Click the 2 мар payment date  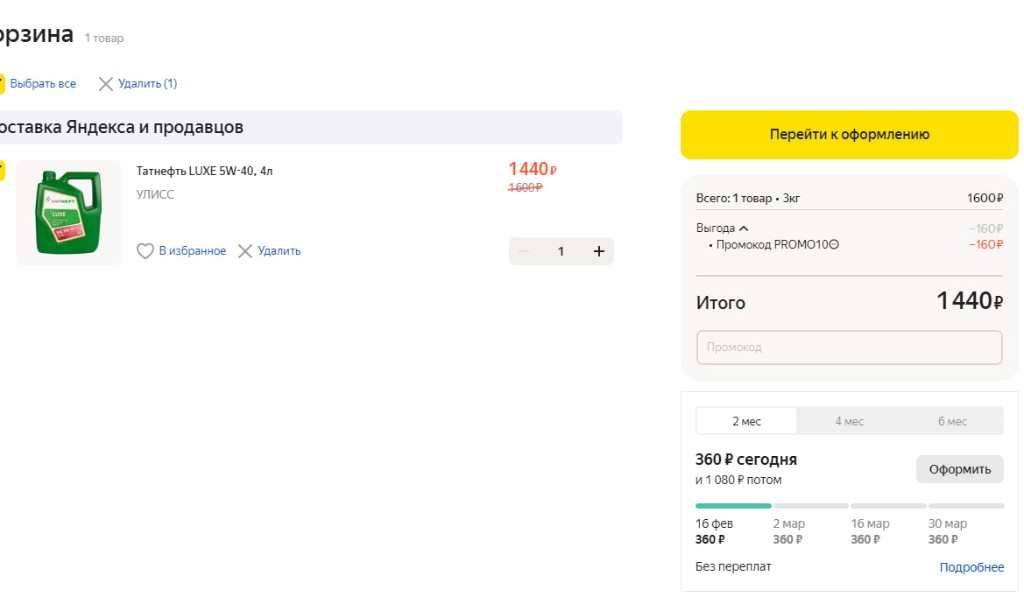click(x=789, y=524)
